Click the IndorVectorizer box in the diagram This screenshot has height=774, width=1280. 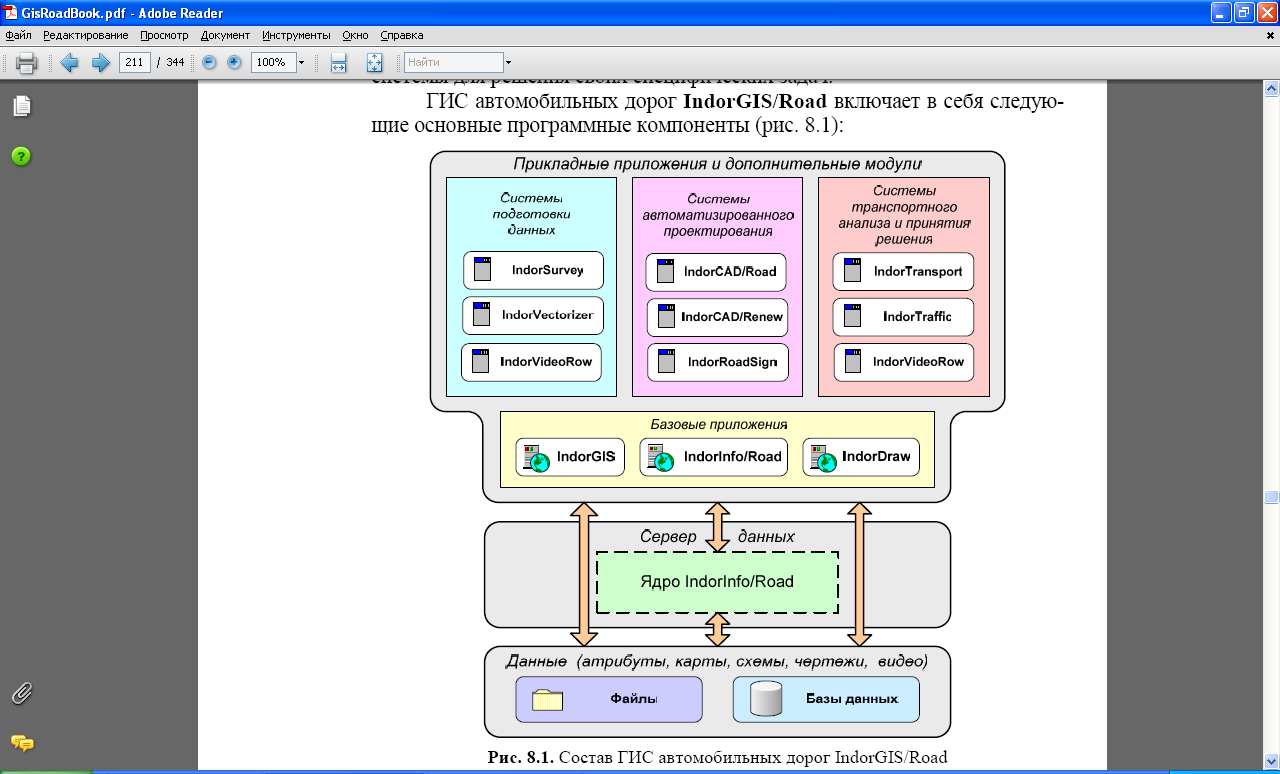533,315
